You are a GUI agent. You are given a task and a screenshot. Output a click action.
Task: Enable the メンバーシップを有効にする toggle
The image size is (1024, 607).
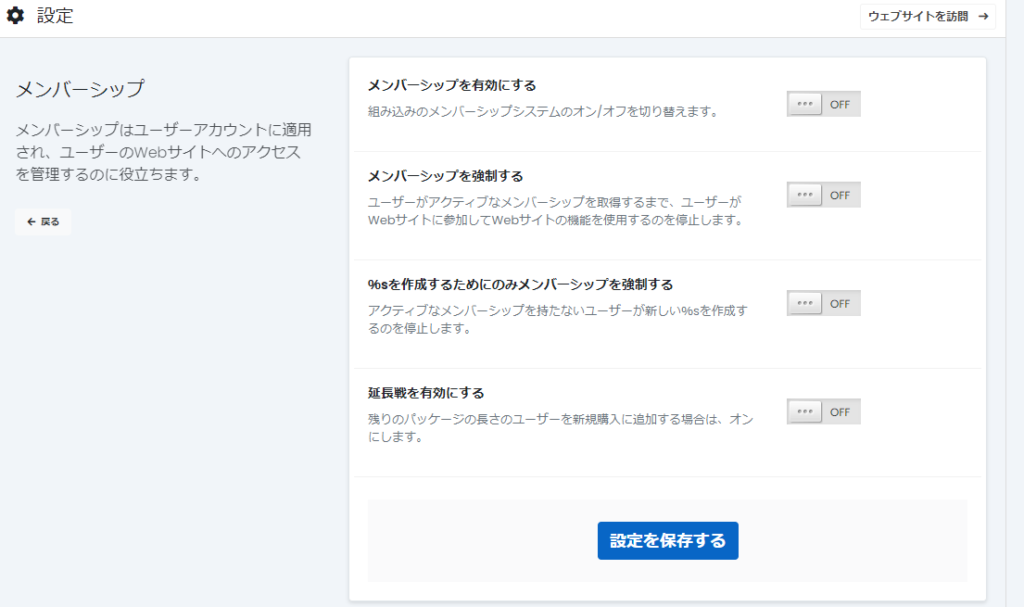tap(823, 104)
